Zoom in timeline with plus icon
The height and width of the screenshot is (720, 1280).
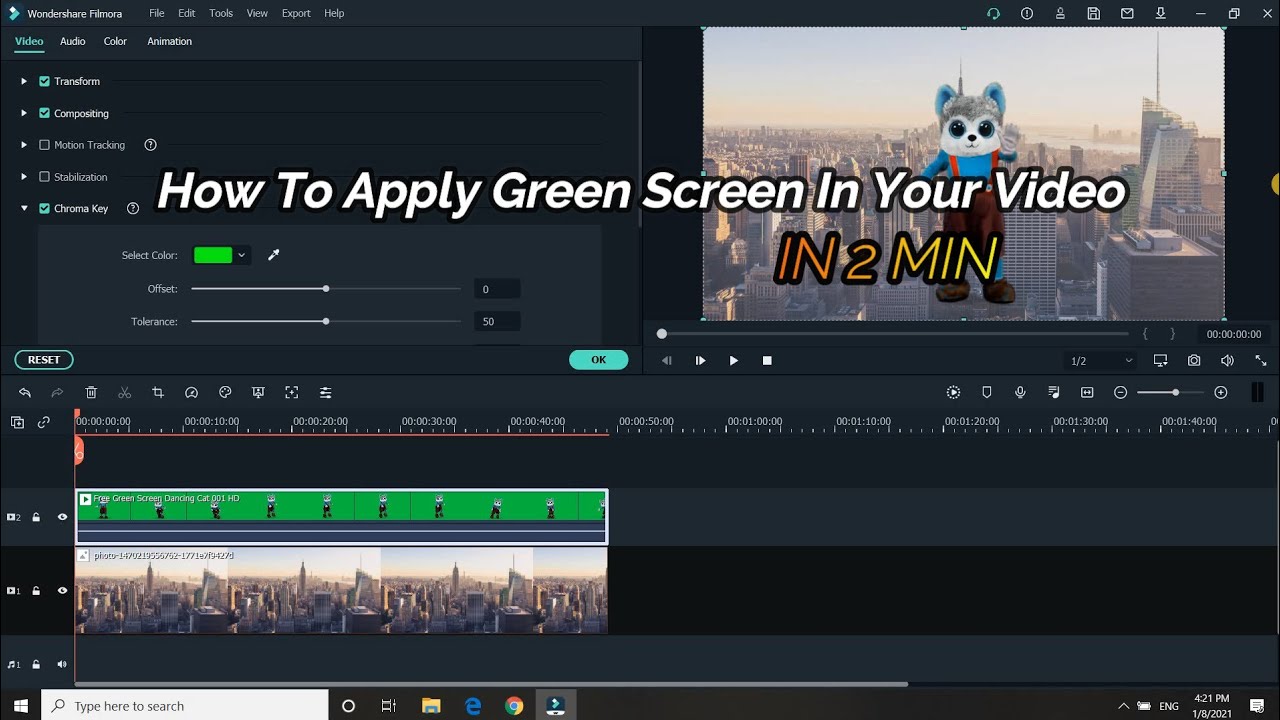pyautogui.click(x=1220, y=393)
